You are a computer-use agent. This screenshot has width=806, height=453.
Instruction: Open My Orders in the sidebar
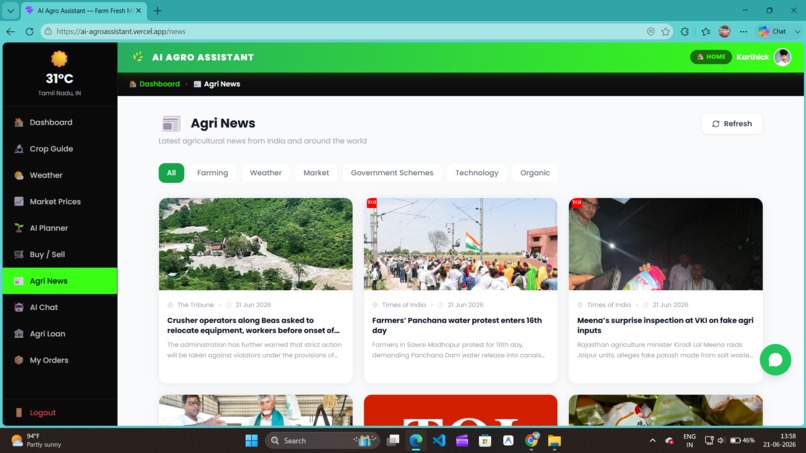(60, 360)
